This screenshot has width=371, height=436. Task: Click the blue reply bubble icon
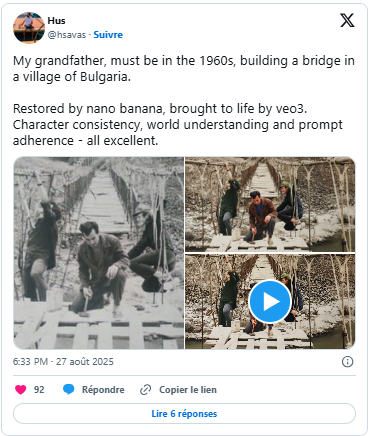(69, 389)
